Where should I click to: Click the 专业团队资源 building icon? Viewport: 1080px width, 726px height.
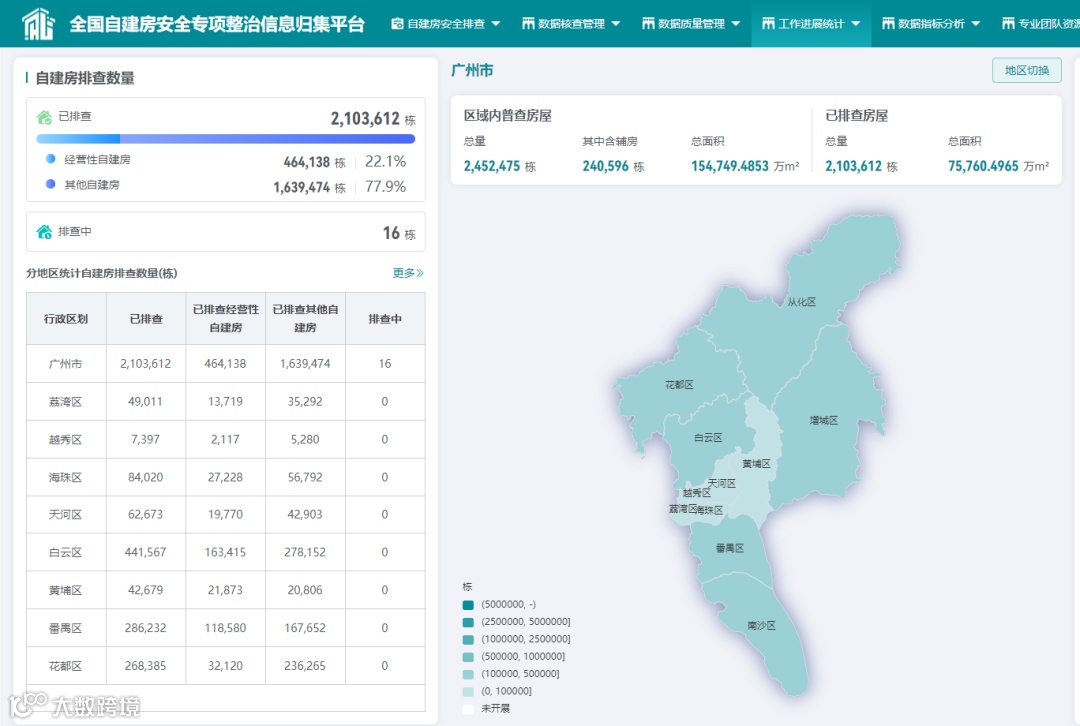[1007, 24]
